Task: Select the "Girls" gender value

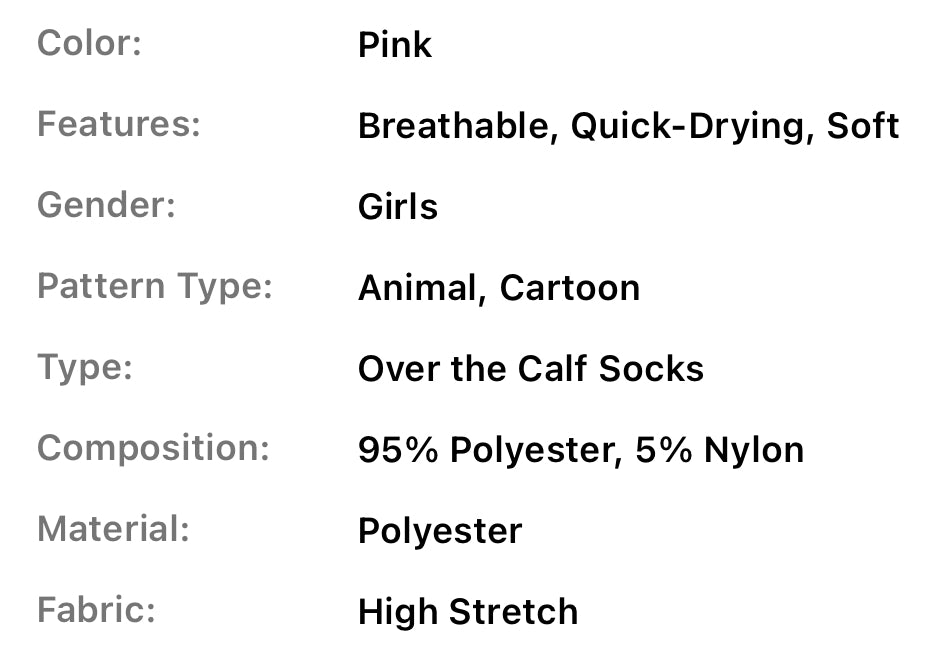Action: tap(398, 207)
